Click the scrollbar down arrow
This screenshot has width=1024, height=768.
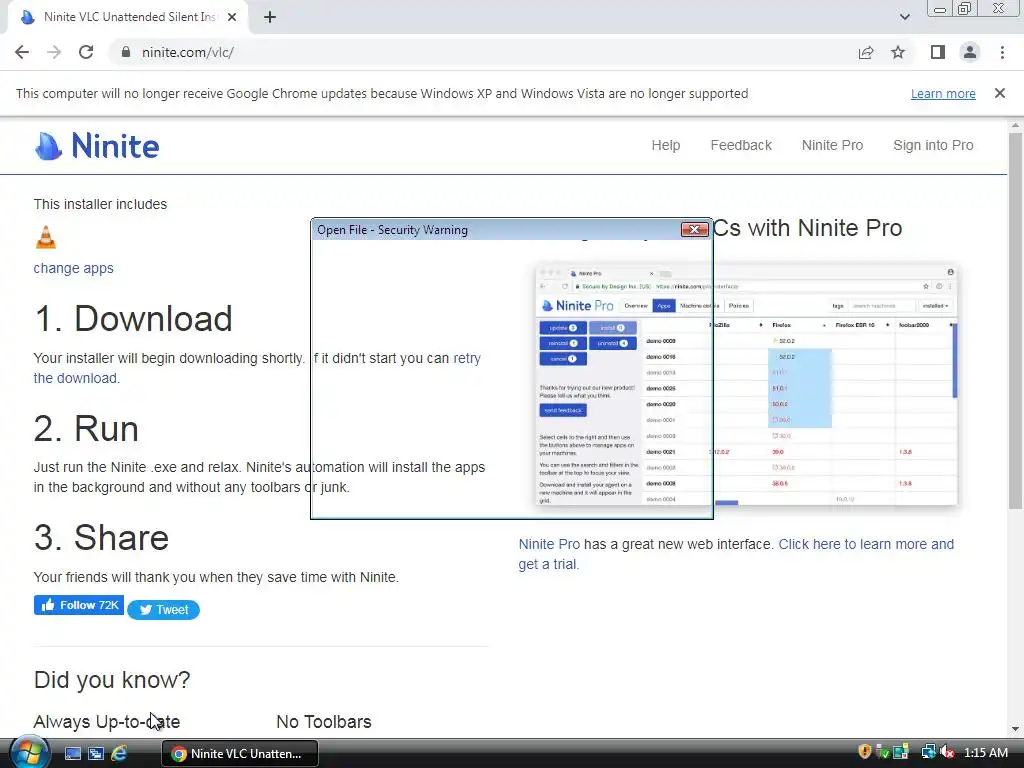1015,729
